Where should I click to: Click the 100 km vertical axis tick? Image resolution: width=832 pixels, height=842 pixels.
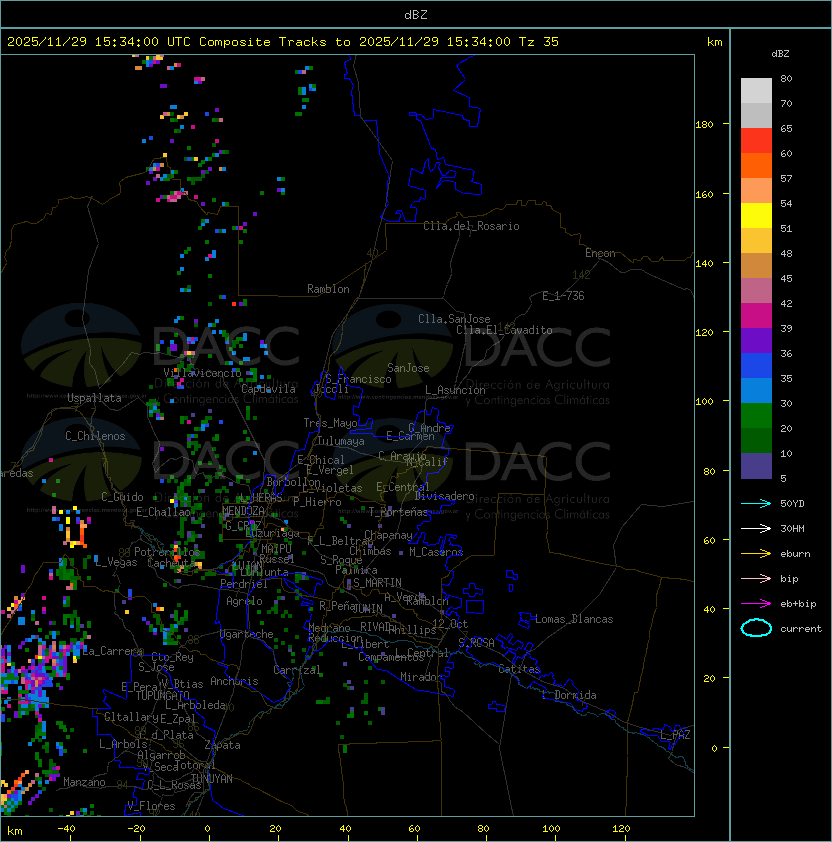coord(705,402)
